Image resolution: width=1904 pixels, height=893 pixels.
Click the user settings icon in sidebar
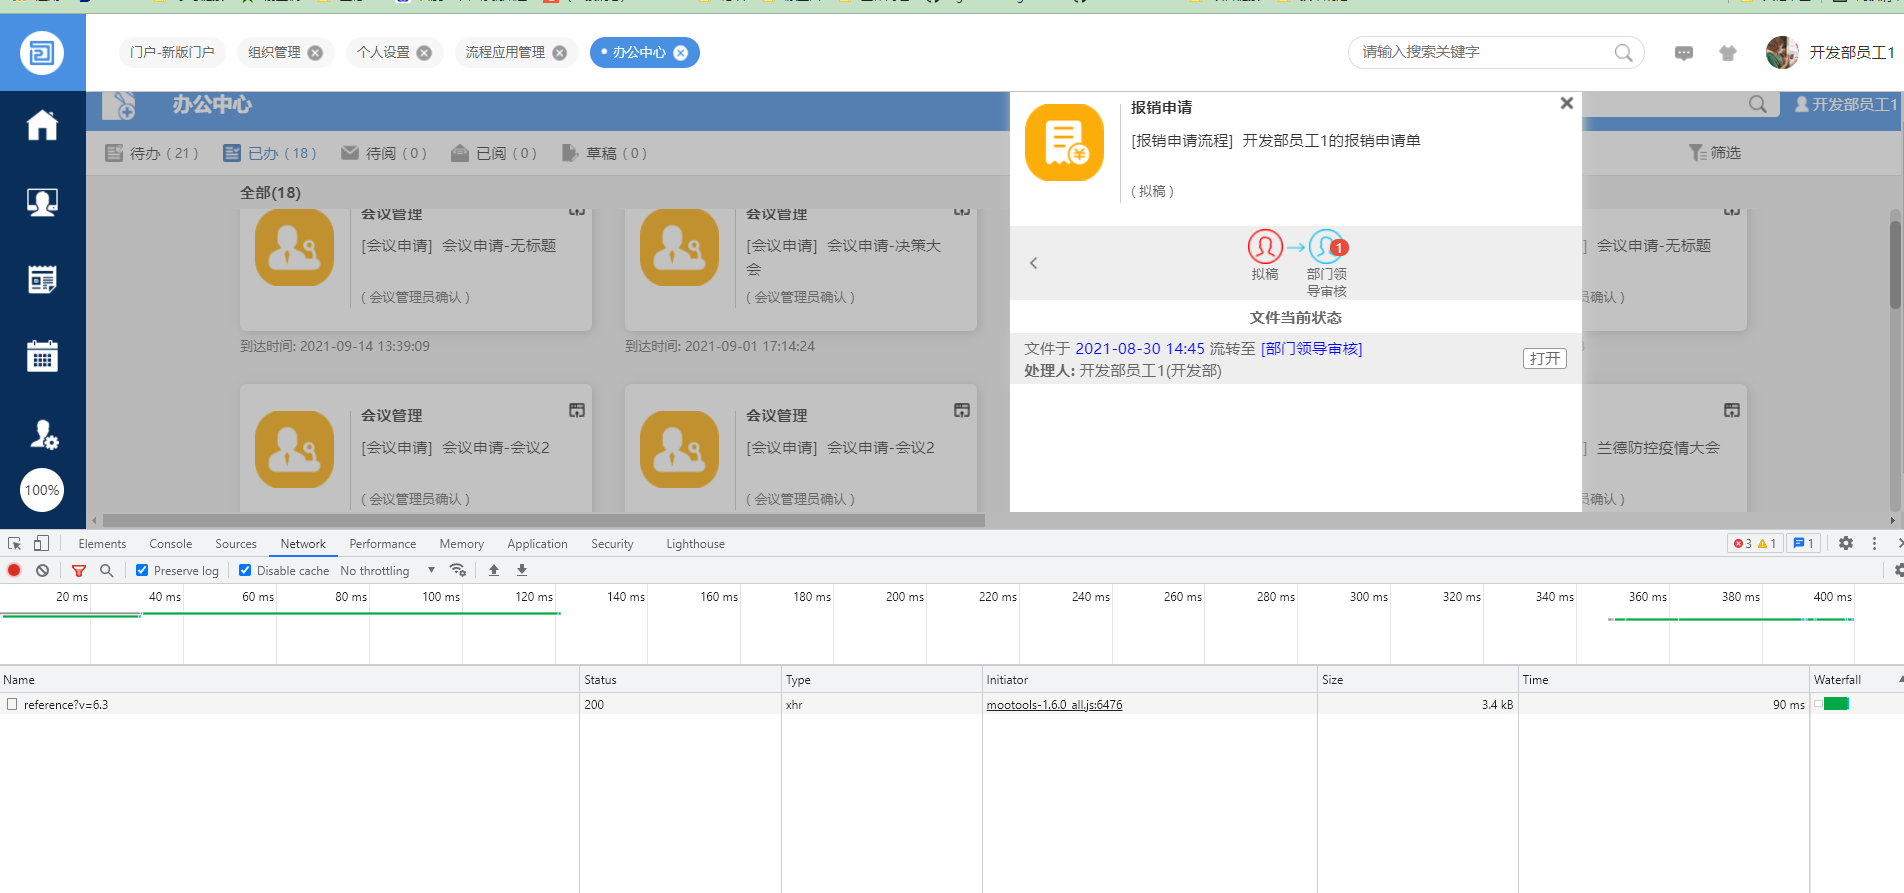pyautogui.click(x=42, y=434)
